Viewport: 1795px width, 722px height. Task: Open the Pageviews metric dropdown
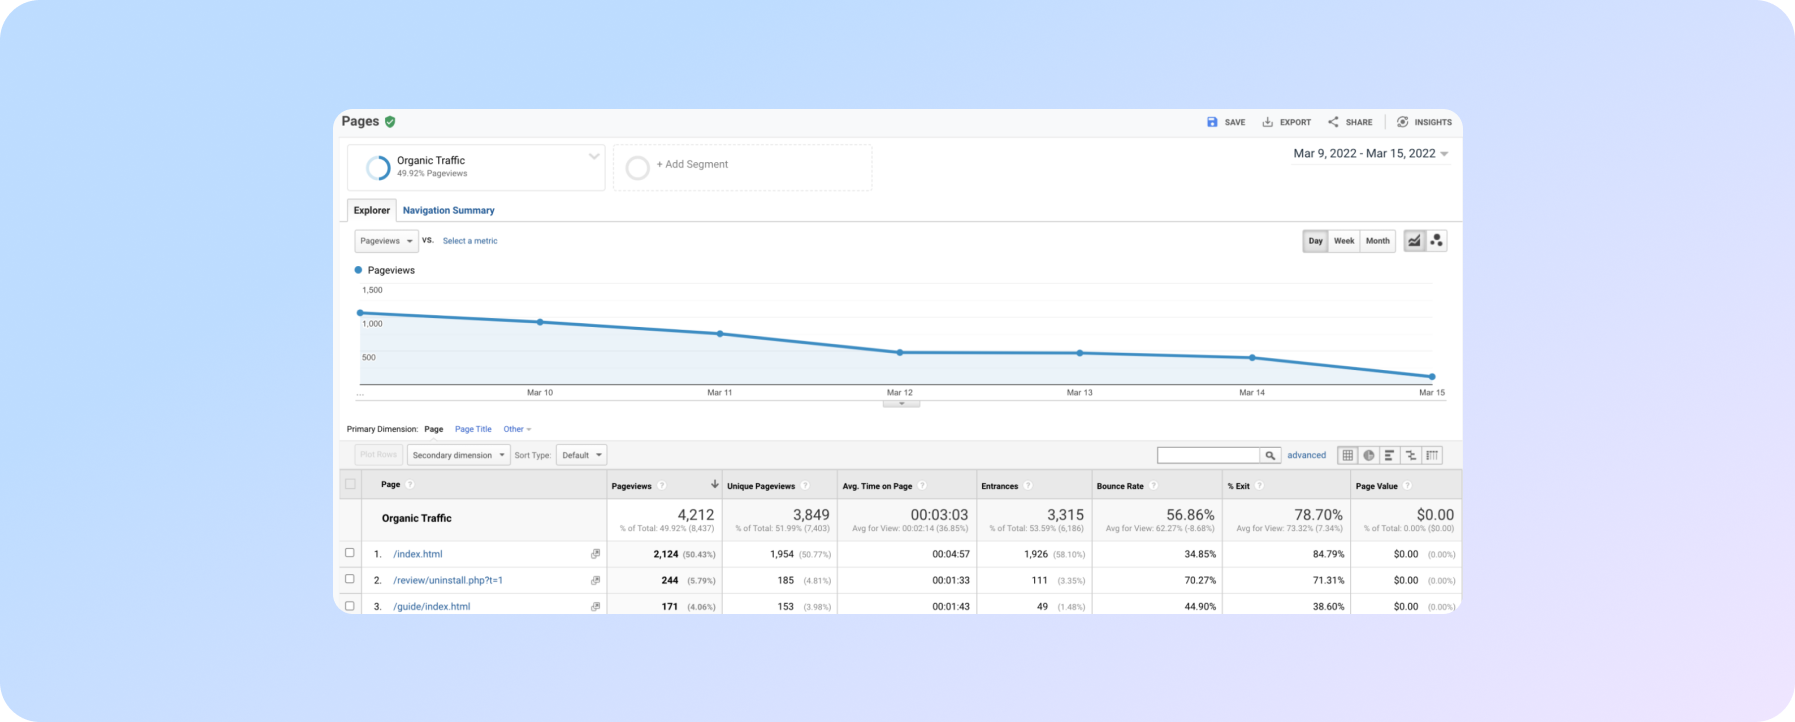point(386,241)
